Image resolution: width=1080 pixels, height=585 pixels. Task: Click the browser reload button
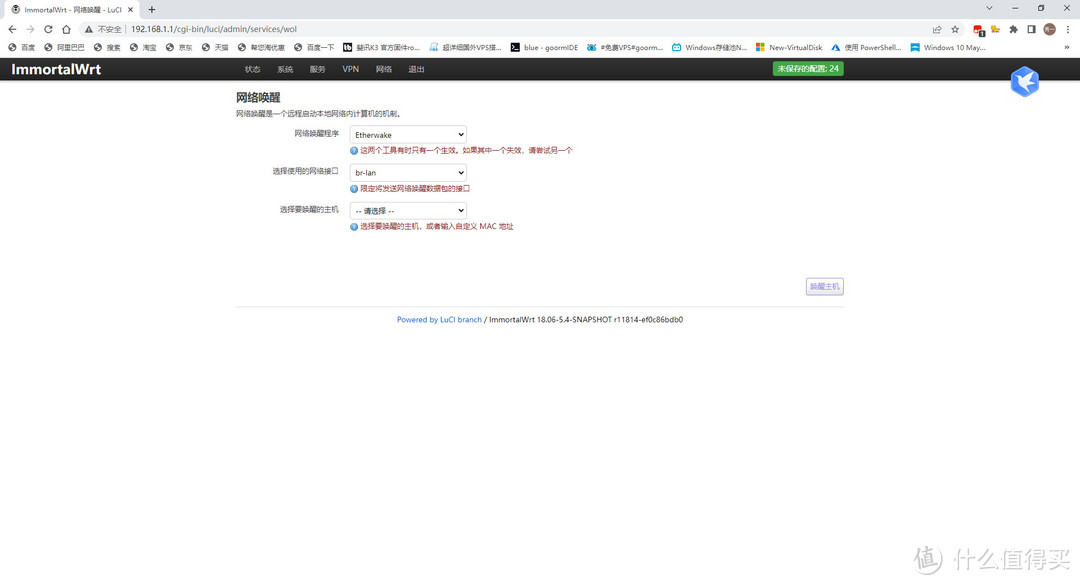coord(48,29)
